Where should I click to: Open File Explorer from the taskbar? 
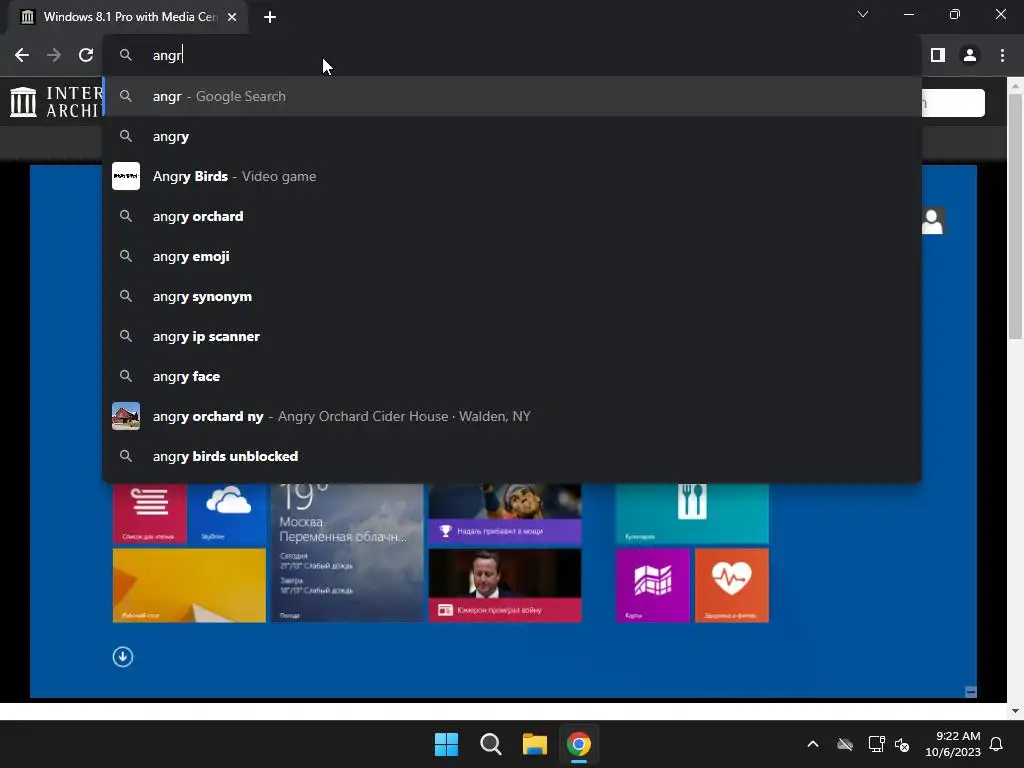tap(535, 744)
